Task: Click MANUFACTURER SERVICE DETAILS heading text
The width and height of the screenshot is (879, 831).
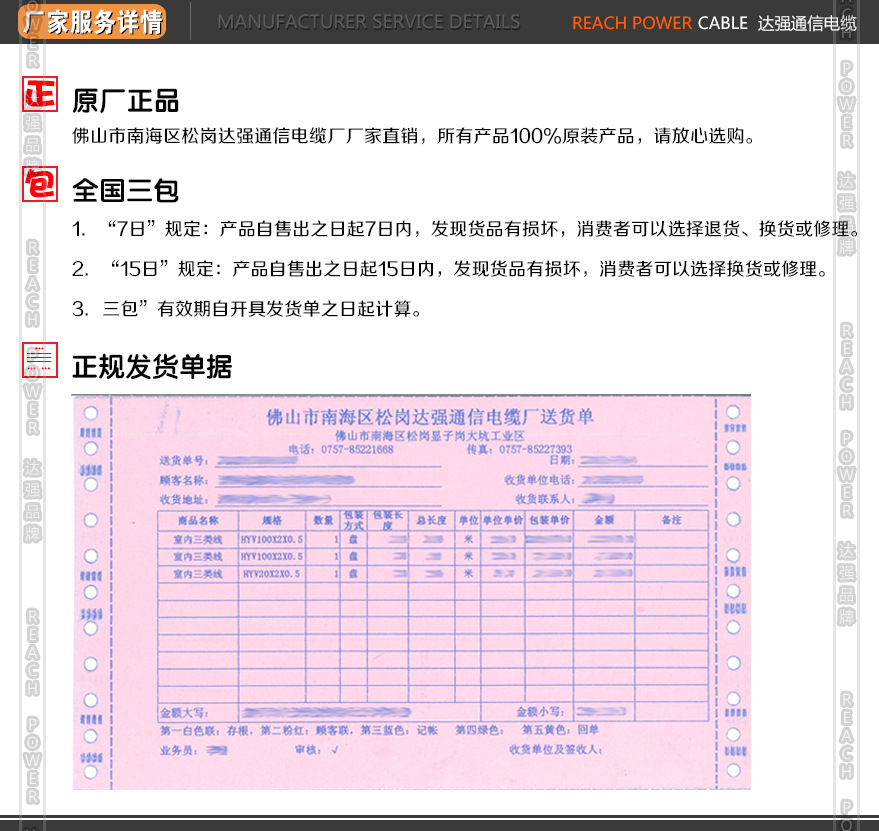Action: coord(369,22)
